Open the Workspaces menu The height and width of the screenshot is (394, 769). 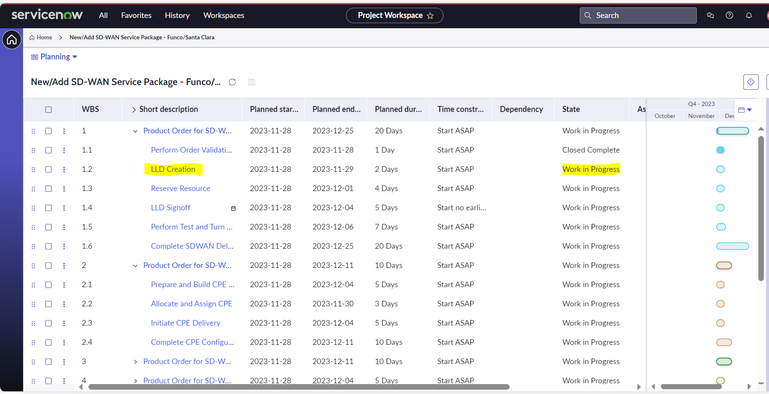tap(224, 16)
